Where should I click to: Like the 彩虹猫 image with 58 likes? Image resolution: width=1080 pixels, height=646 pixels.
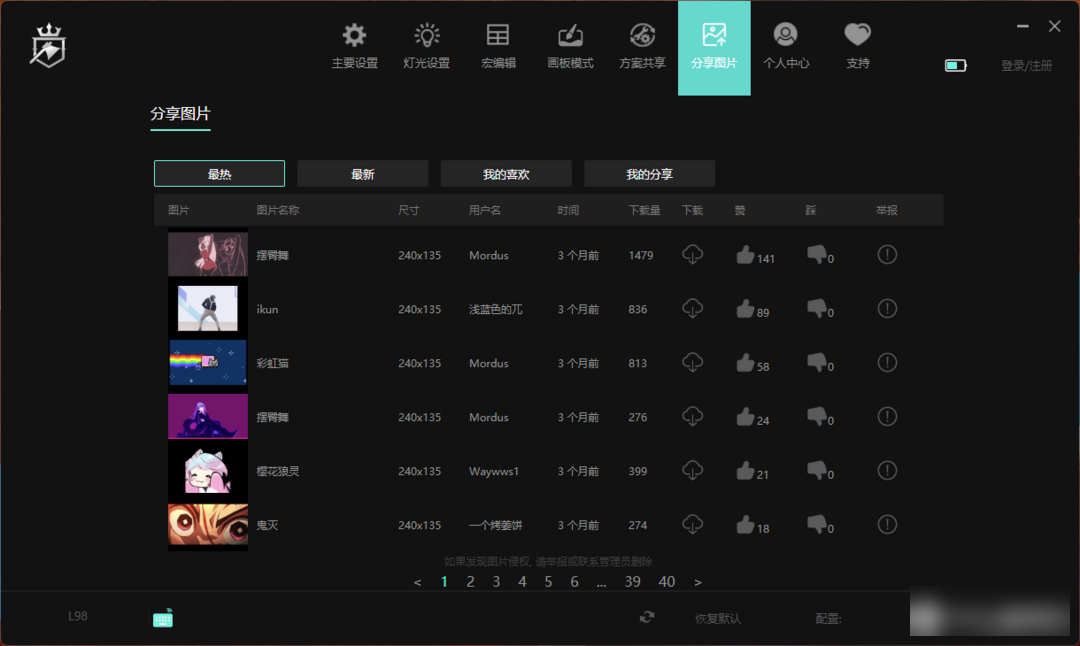click(745, 363)
